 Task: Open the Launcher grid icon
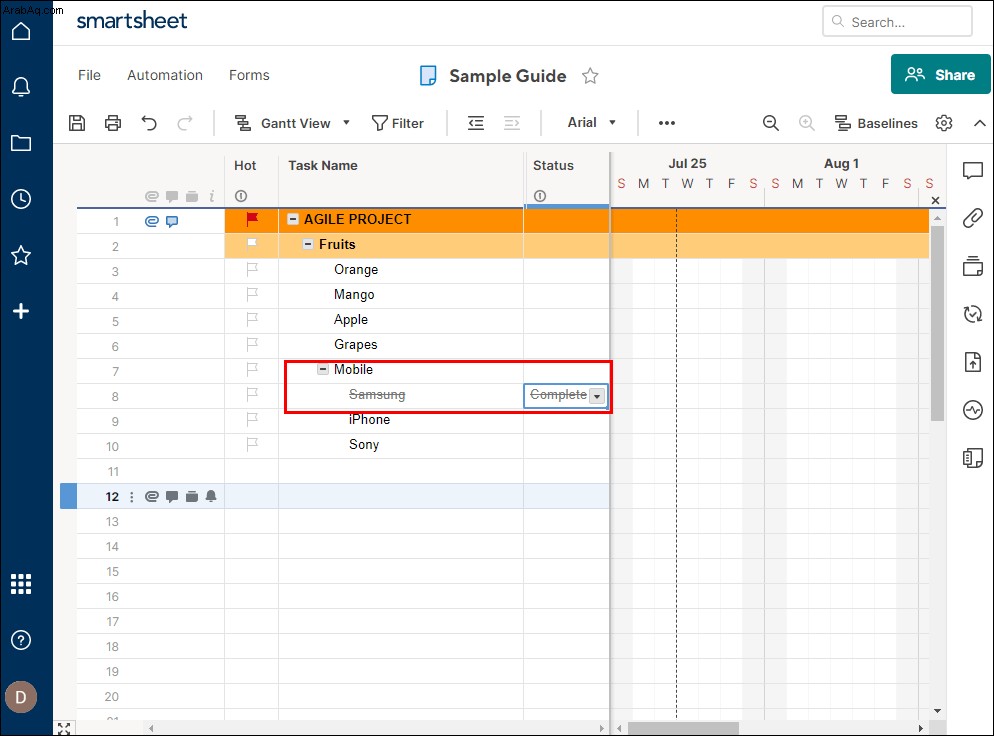click(x=21, y=584)
